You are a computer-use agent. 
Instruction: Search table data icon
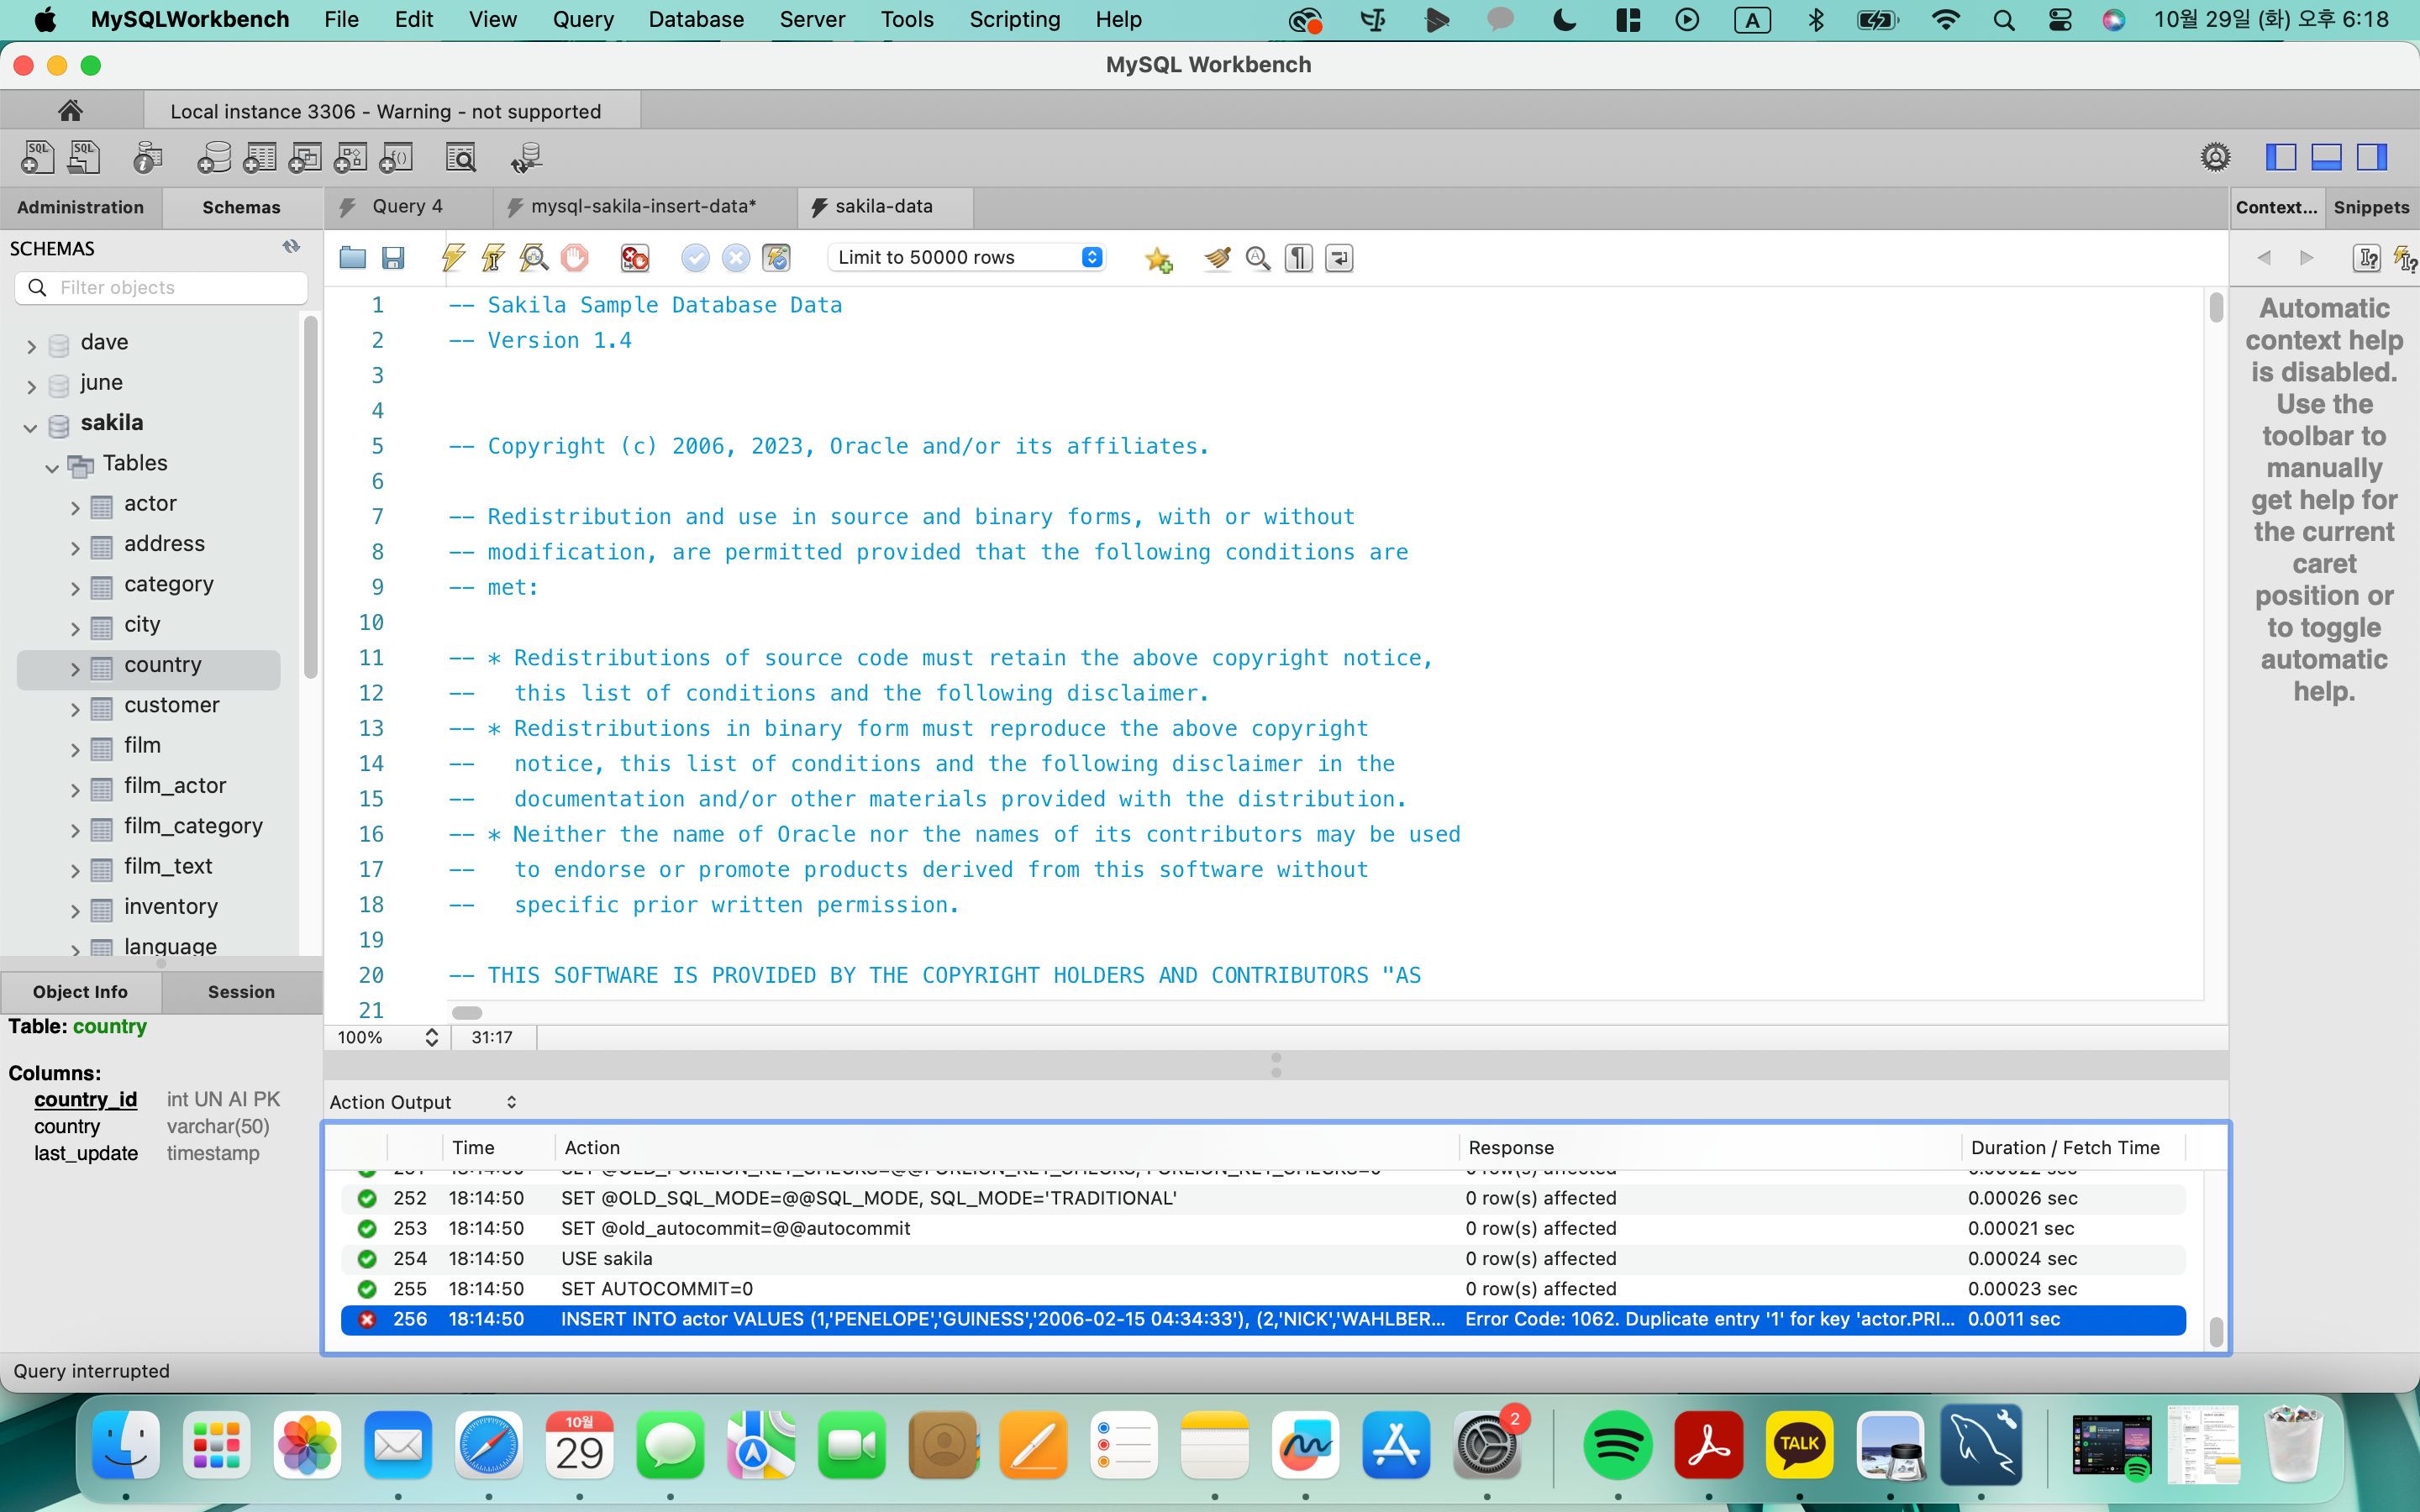461,157
